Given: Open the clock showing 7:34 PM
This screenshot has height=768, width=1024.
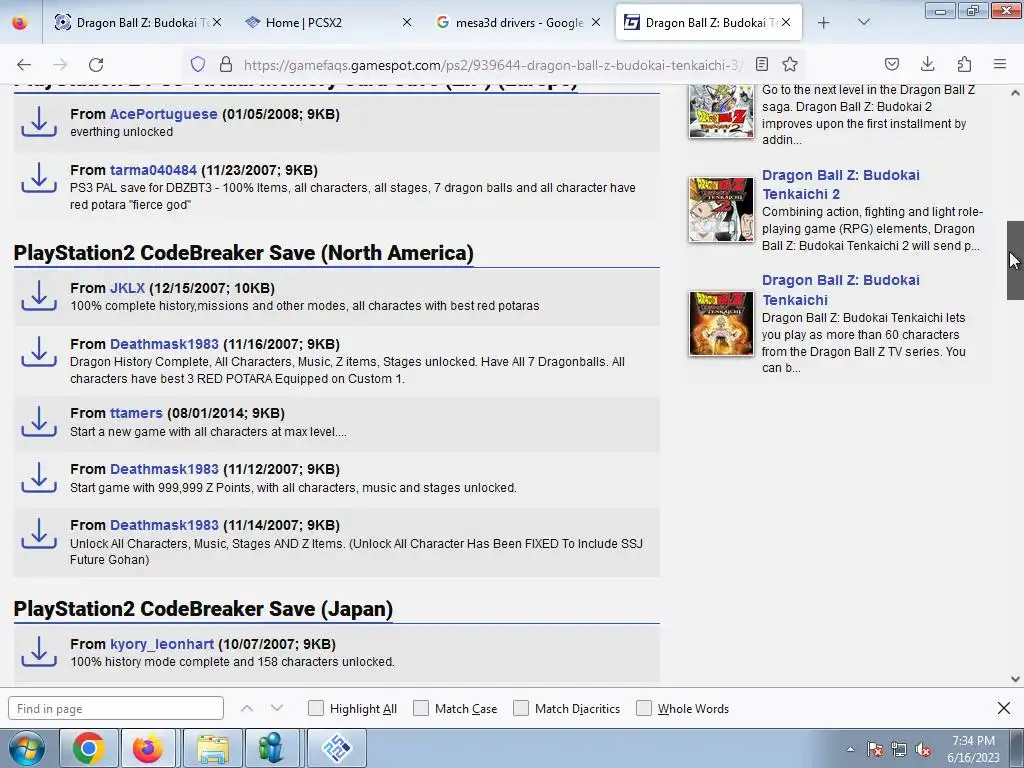Looking at the screenshot, I should tap(973, 749).
